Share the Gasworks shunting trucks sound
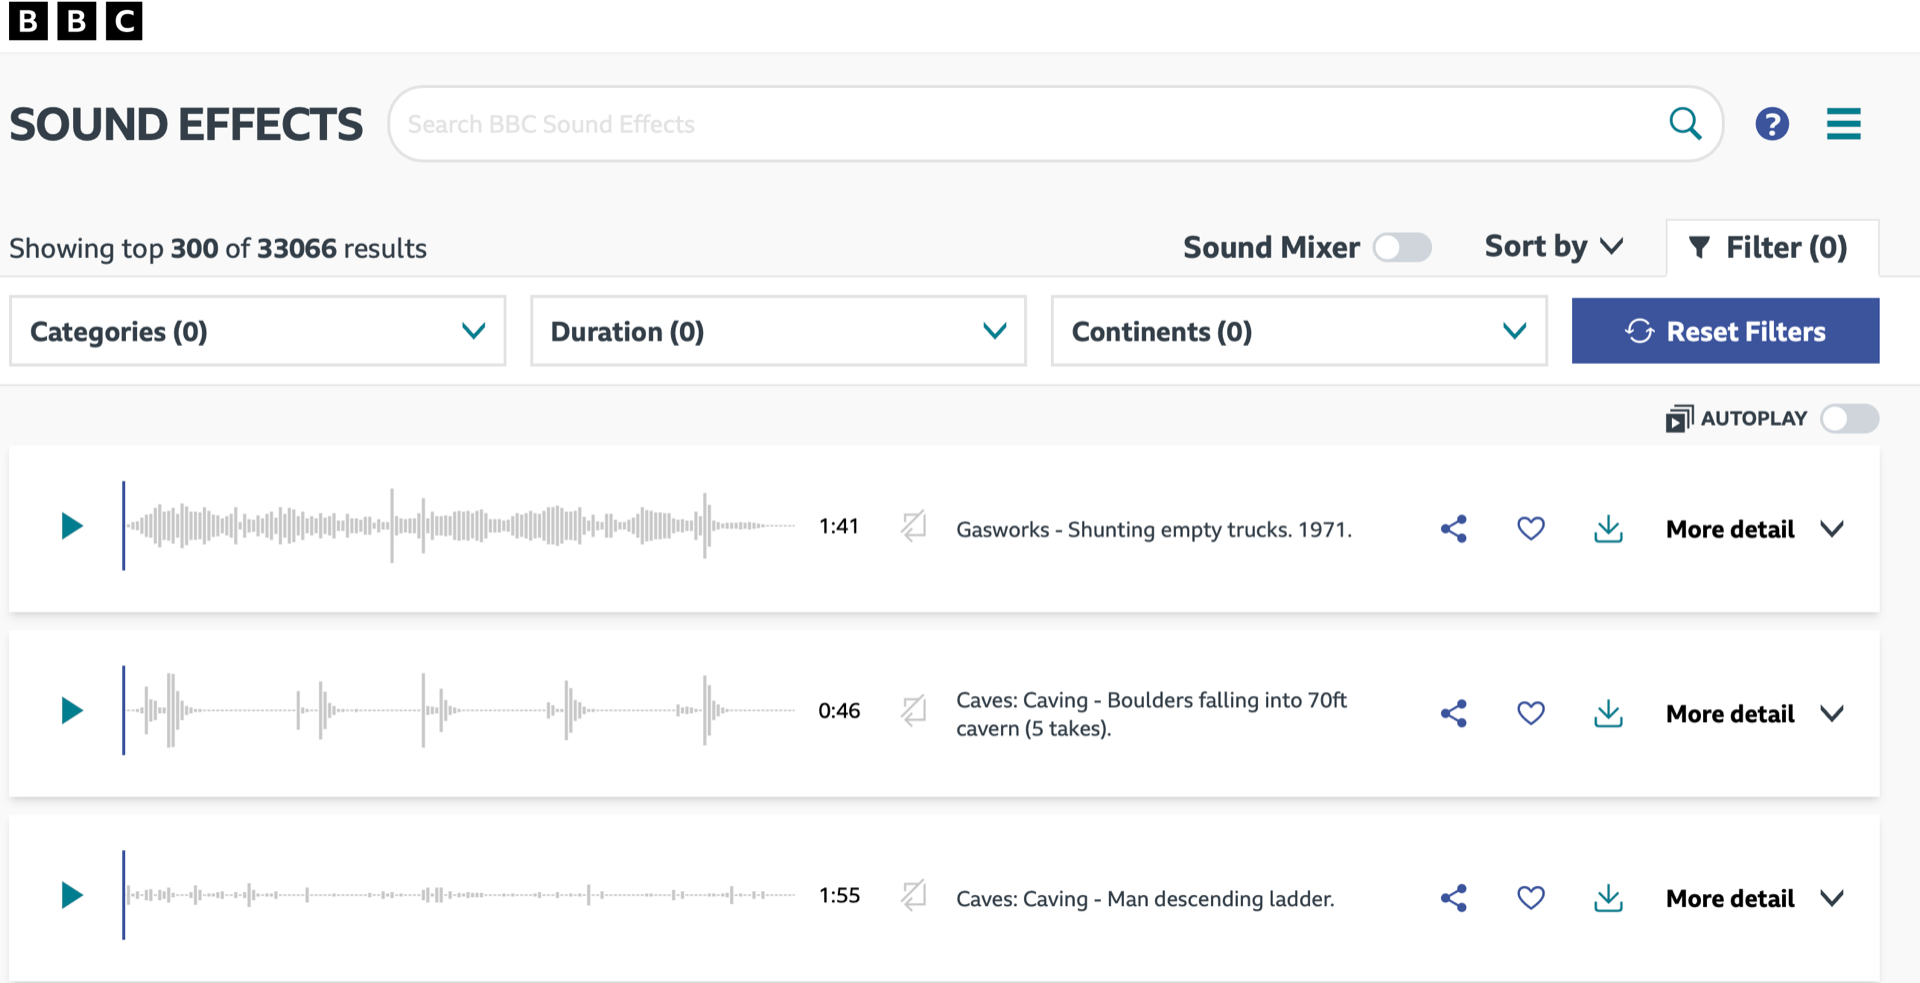This screenshot has height=983, width=1920. click(1454, 529)
